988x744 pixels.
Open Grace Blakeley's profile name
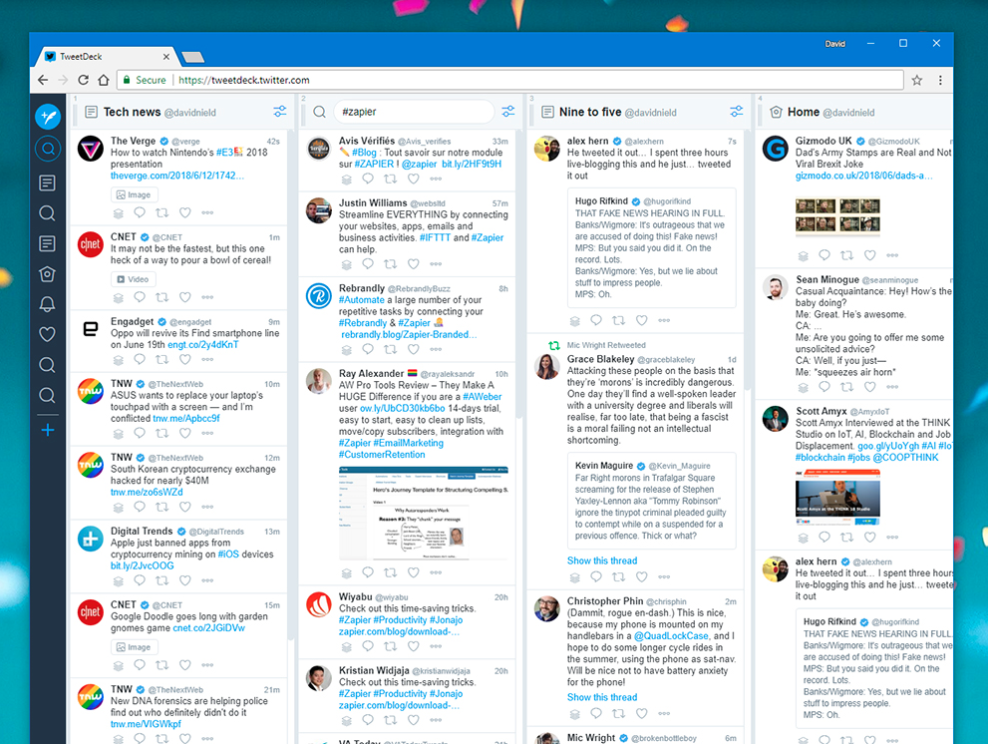click(x=600, y=359)
